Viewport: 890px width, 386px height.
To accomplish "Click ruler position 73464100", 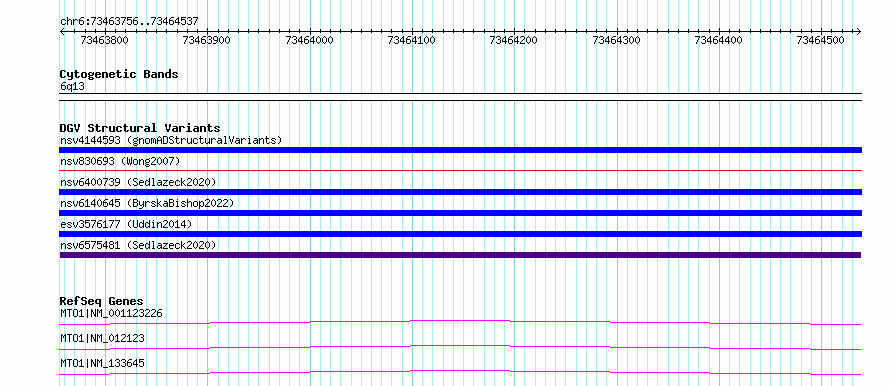I will (x=412, y=40).
